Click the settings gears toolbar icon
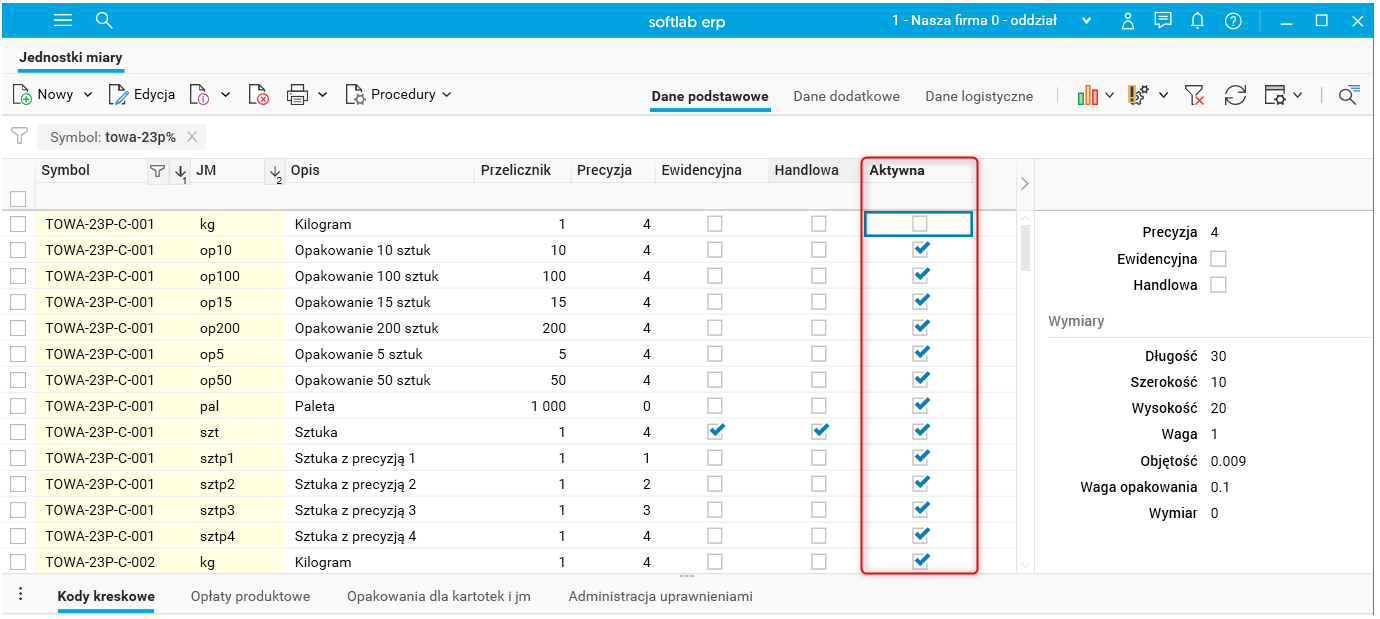 tap(1138, 95)
